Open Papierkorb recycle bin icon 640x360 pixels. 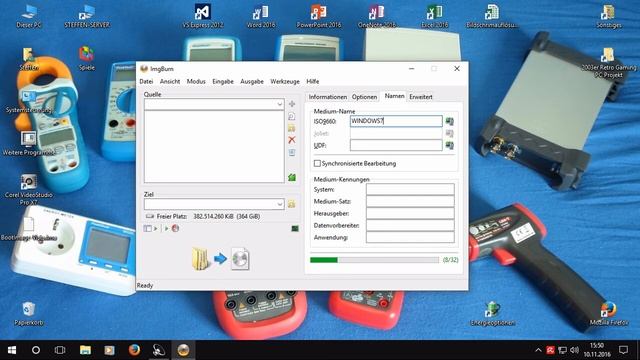pos(29,313)
